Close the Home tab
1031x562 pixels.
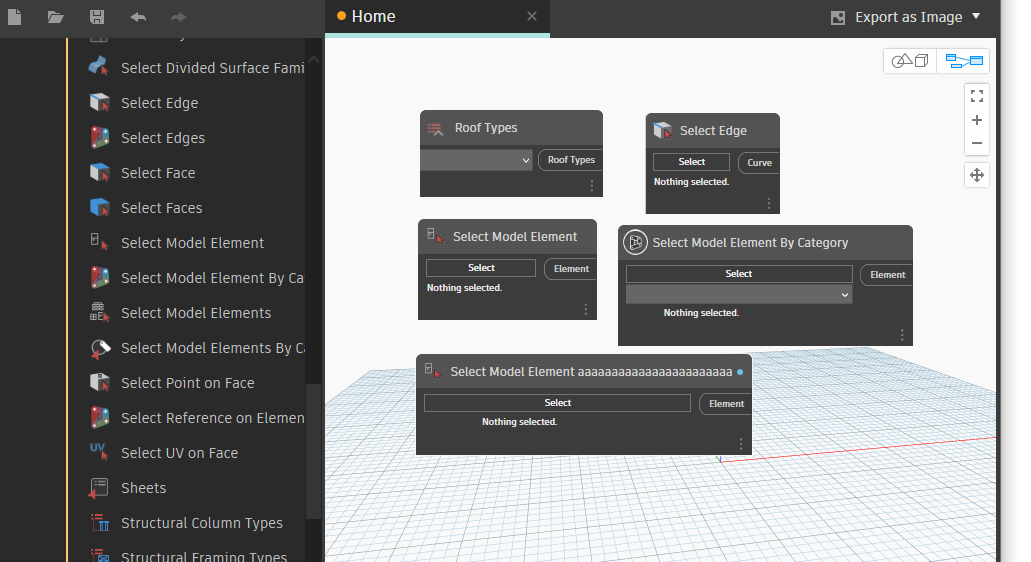click(x=532, y=16)
